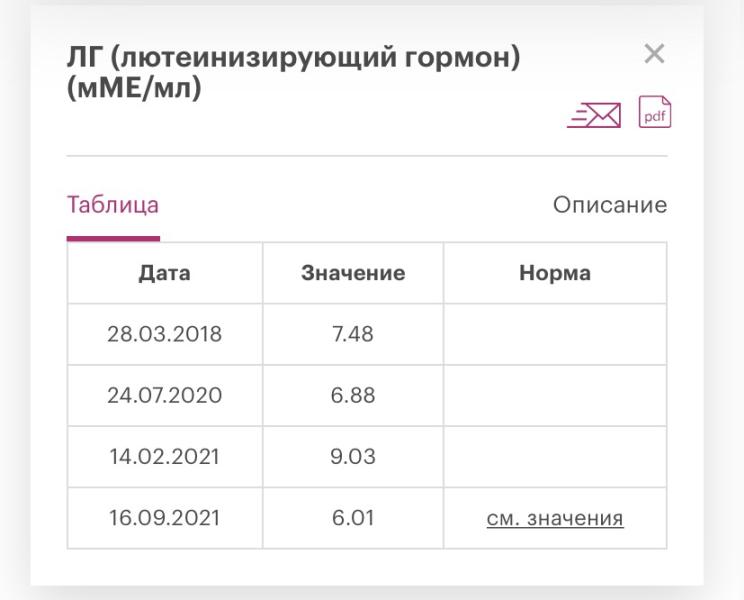Select the 24.07.2020 date cell
The image size is (744, 600).
coord(165,396)
